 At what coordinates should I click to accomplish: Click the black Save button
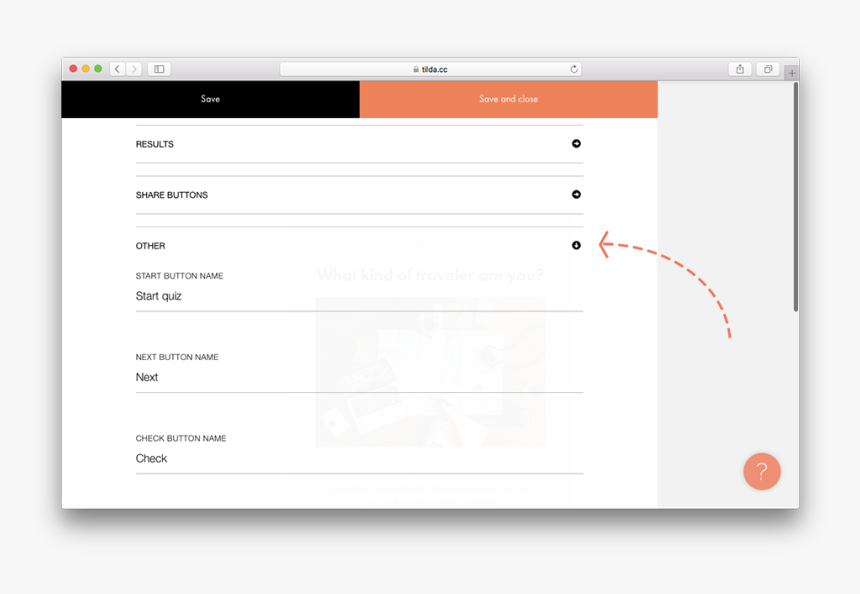click(211, 99)
